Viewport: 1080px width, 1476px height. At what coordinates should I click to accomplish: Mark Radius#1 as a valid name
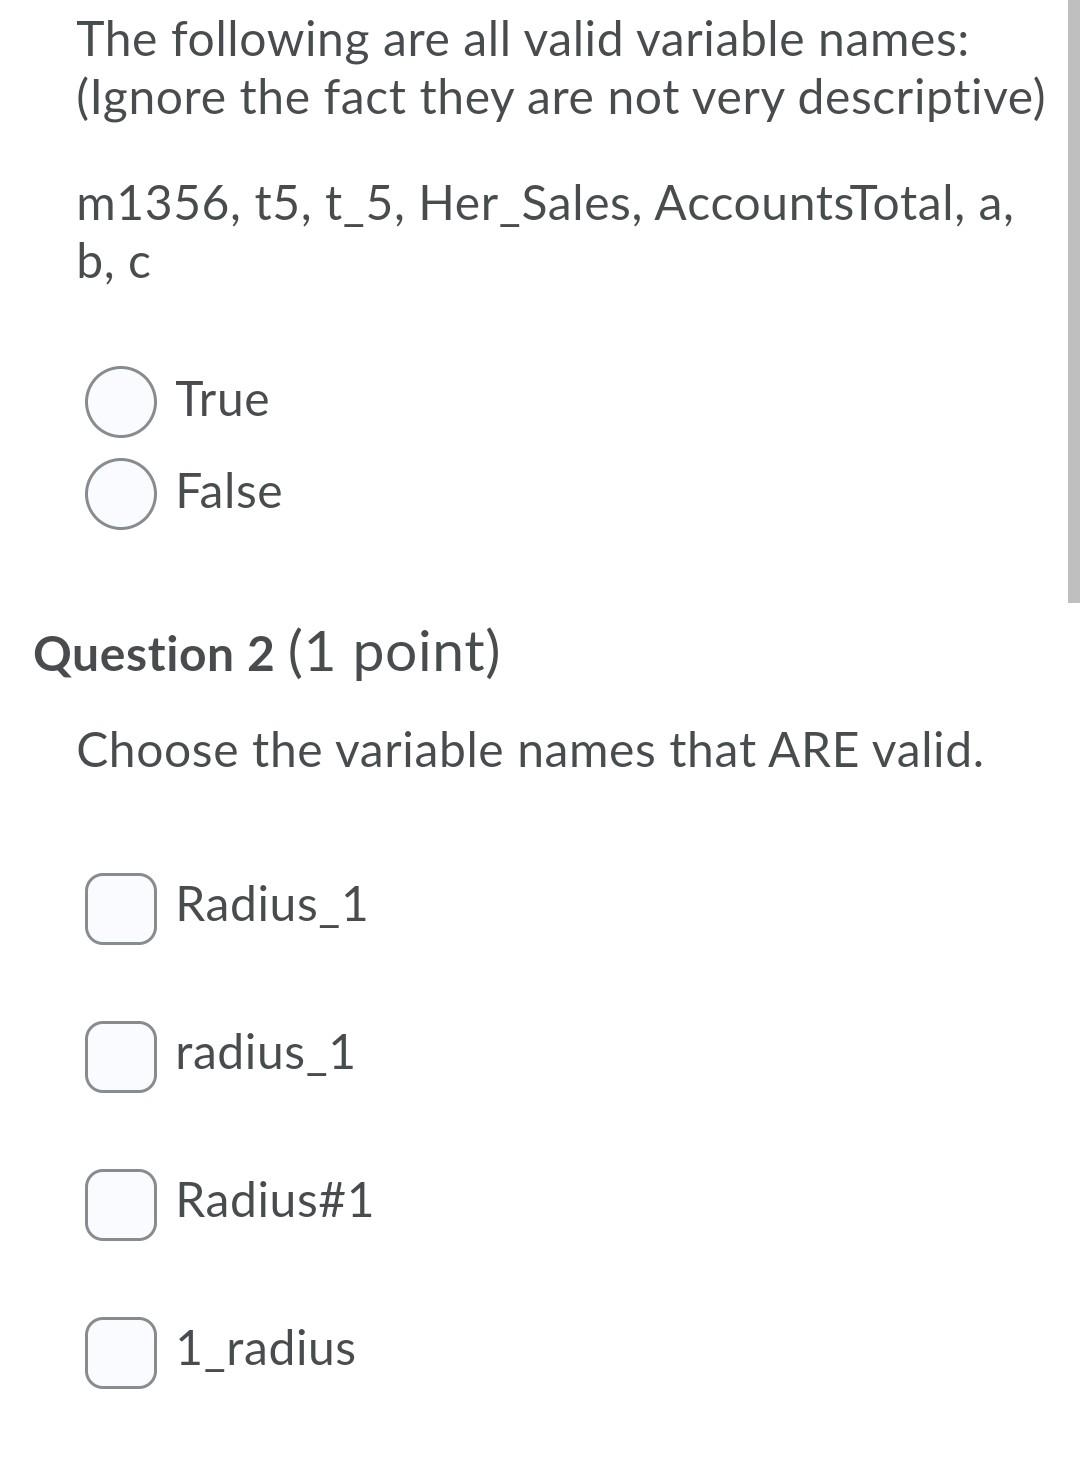pos(120,1204)
